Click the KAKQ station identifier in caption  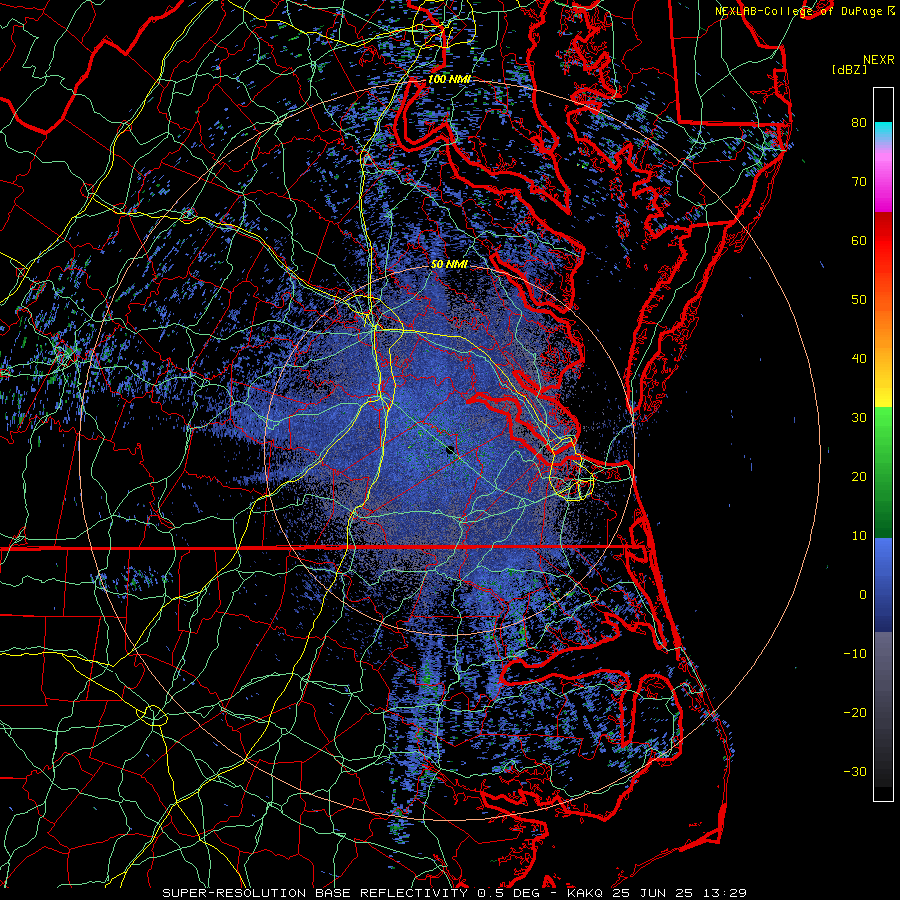point(586,893)
